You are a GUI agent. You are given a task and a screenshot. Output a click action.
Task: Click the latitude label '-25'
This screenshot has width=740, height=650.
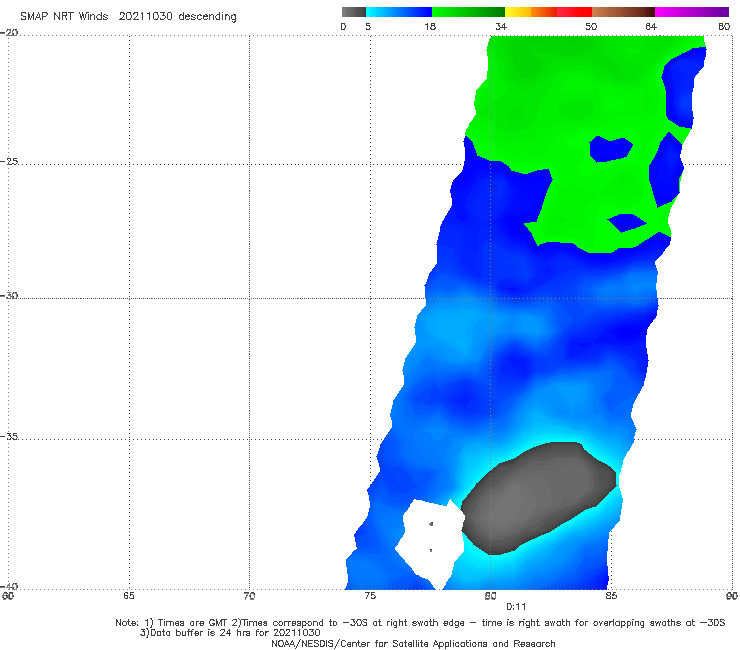[9, 161]
